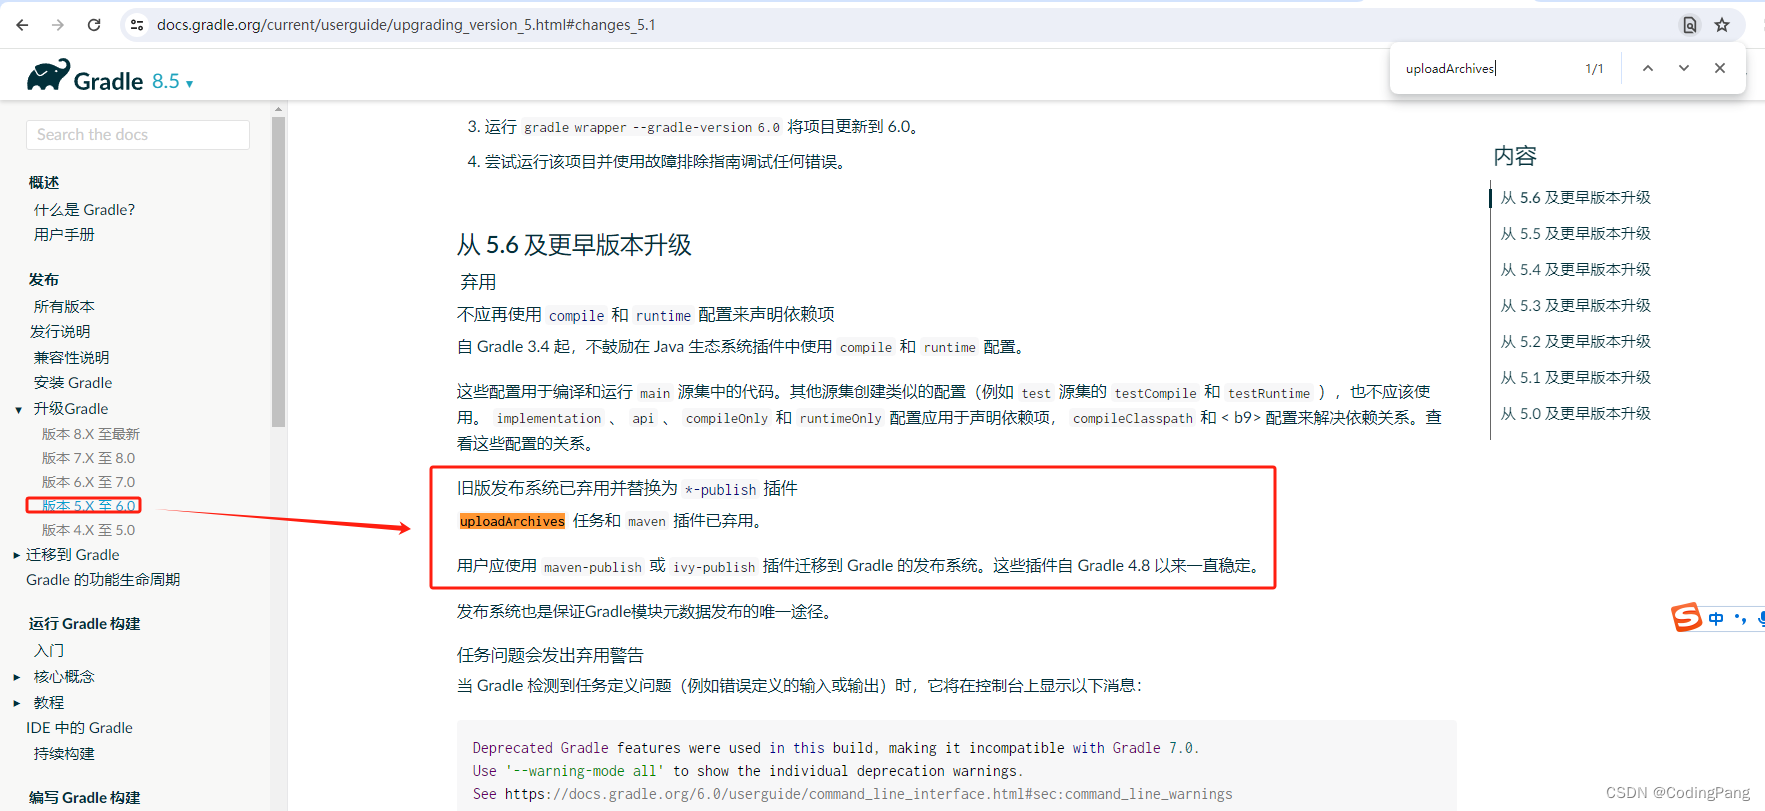Screen dimensions: 1765x811
Task: Jump to 从 5.2 及更早版本升级 in contents
Action: tap(1575, 342)
